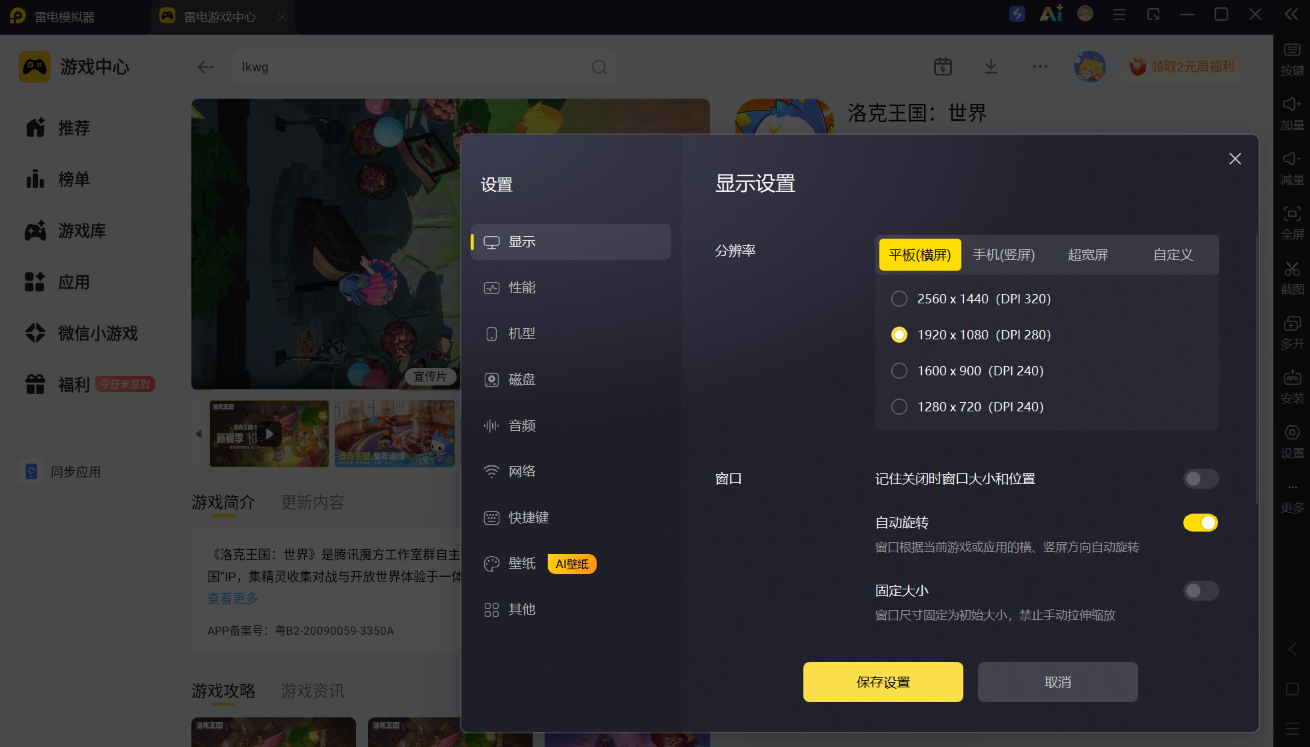Click 同步应用 in the sidebar
The image size is (1310, 747).
pos(63,471)
